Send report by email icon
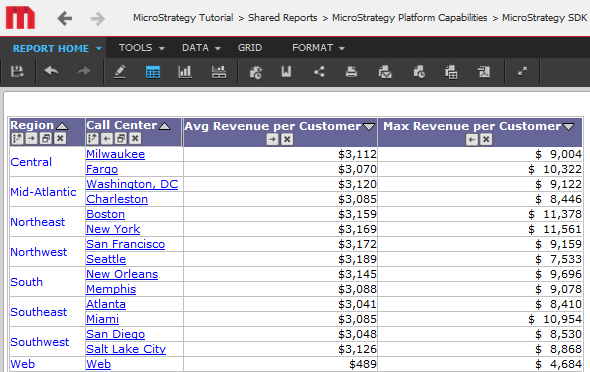The image size is (590, 372). 385,71
